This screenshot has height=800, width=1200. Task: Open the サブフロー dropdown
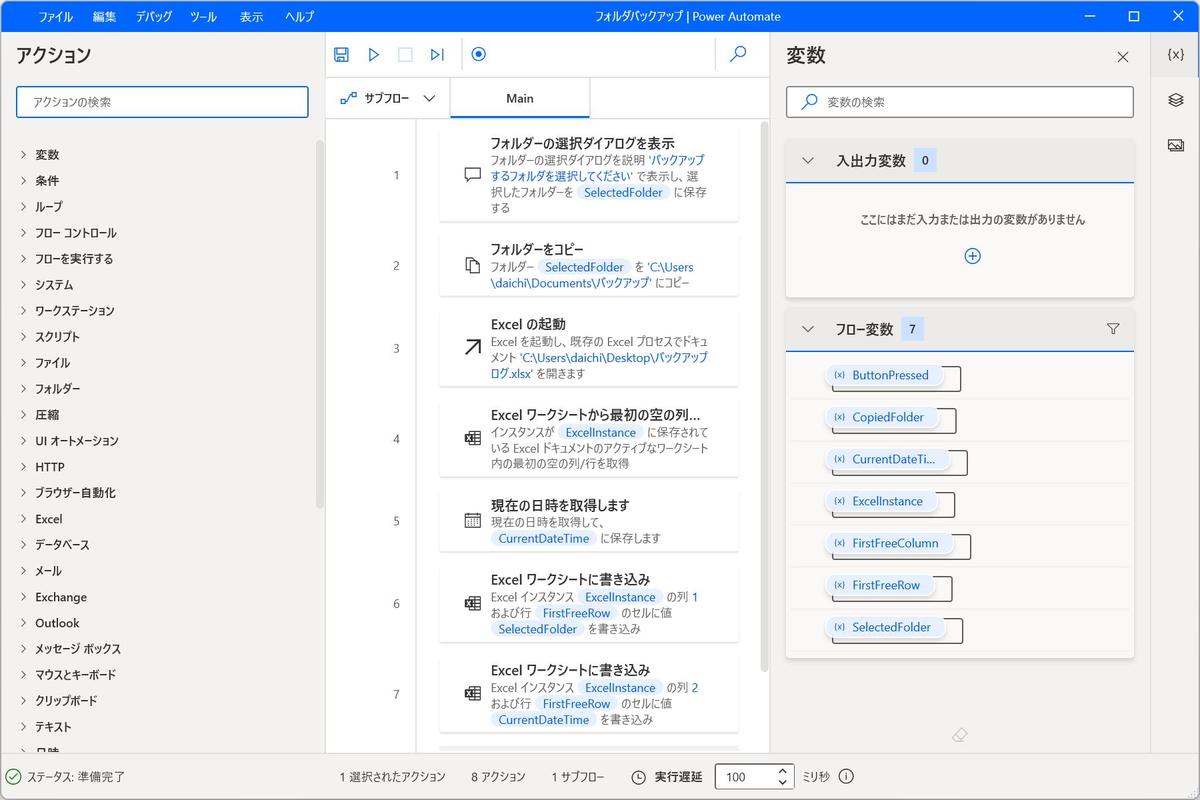pyautogui.click(x=389, y=98)
